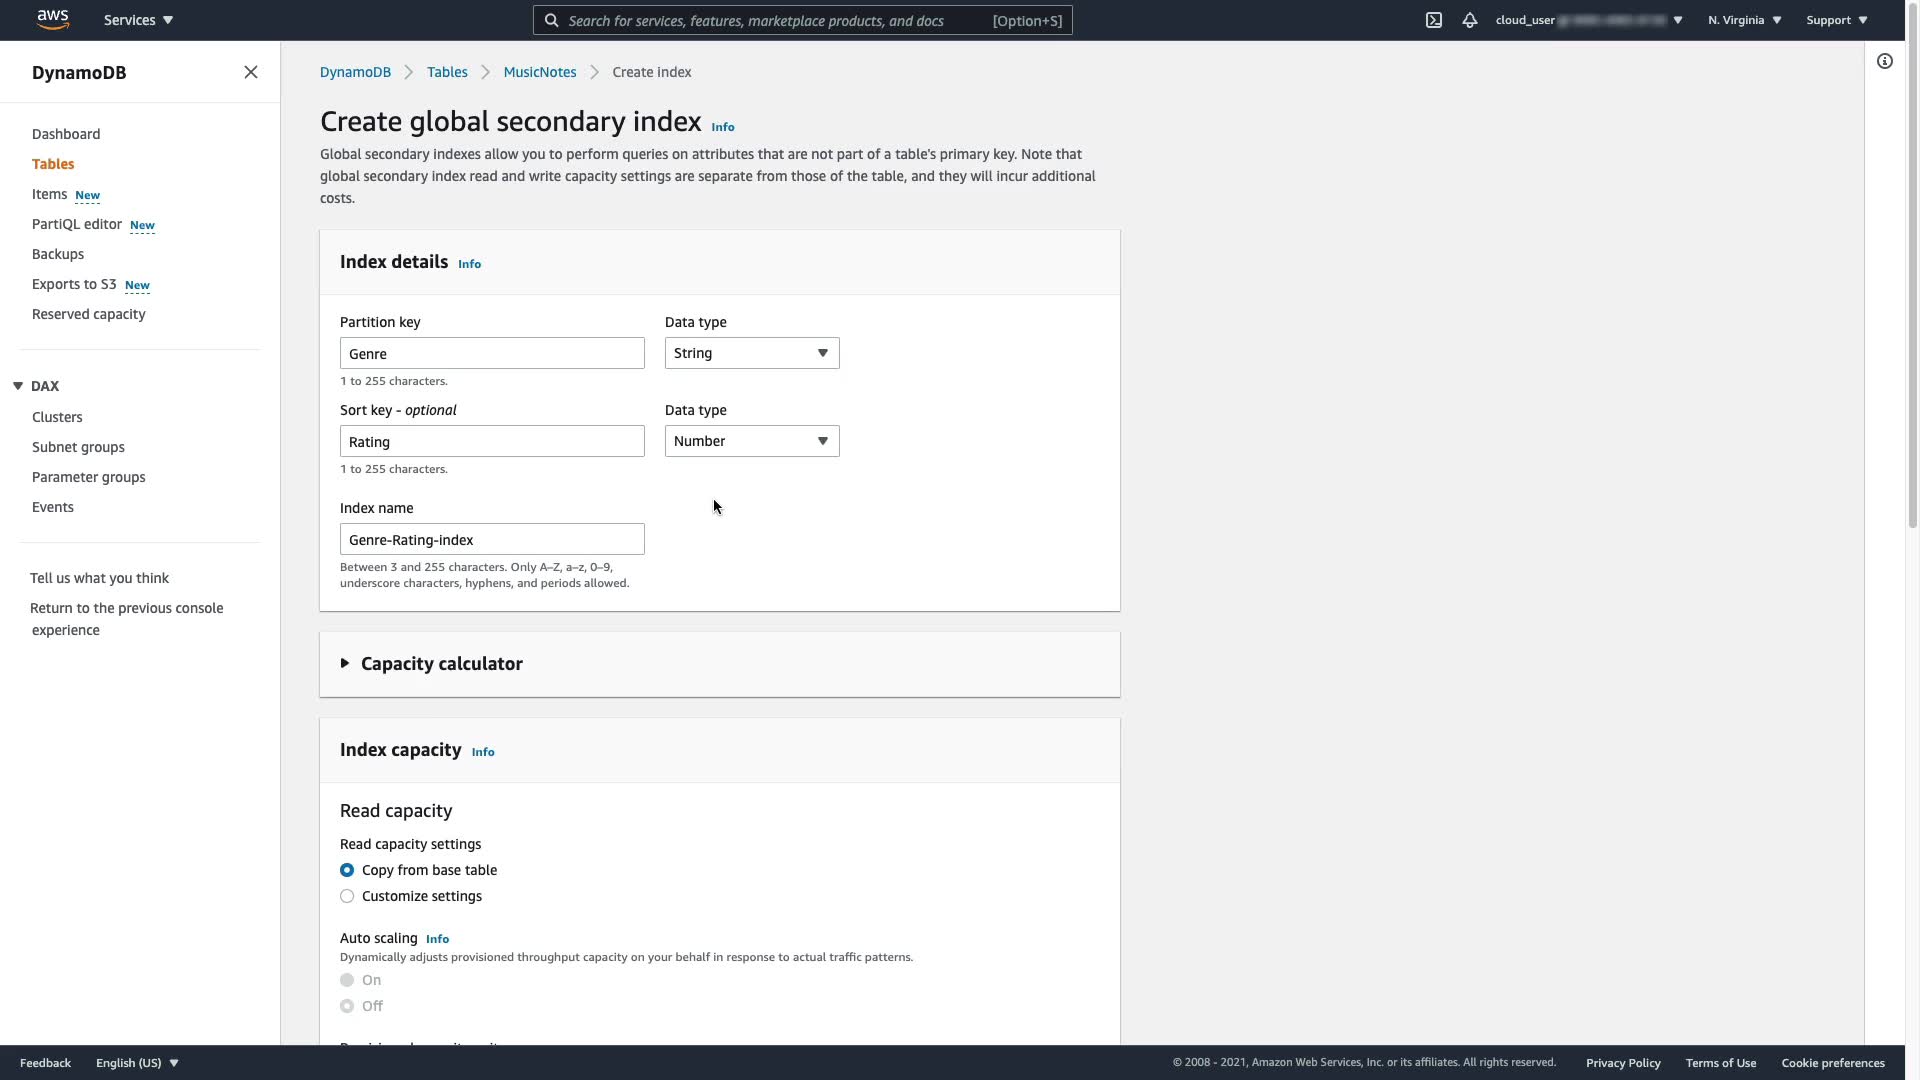Open partition key Data type String dropdown
Viewport: 1920px width, 1080px height.
coord(751,353)
